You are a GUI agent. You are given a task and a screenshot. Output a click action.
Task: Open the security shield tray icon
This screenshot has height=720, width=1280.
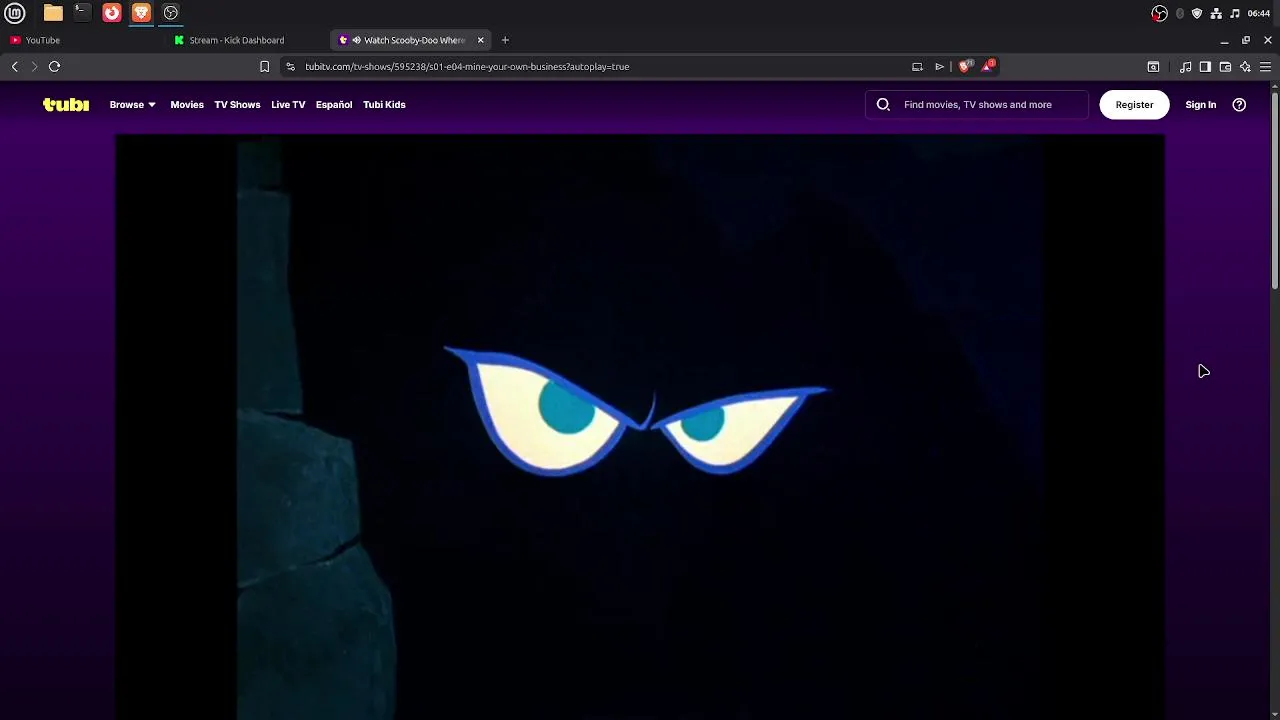tap(1197, 13)
